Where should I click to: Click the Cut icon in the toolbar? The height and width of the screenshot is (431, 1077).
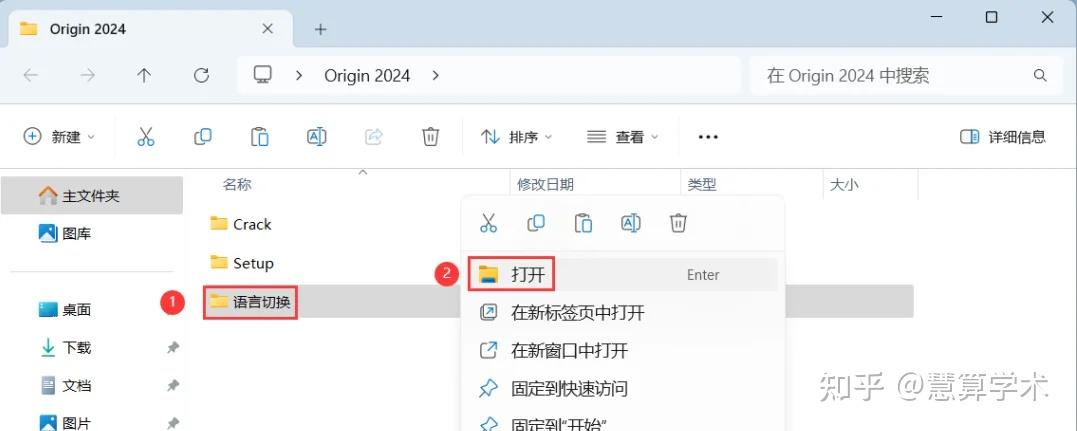pos(146,137)
